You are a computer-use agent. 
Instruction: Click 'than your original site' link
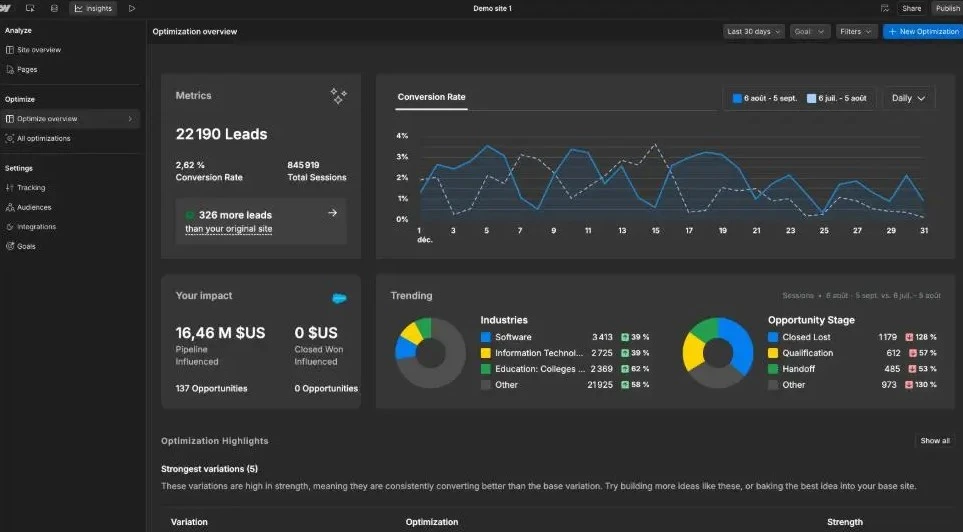click(228, 229)
